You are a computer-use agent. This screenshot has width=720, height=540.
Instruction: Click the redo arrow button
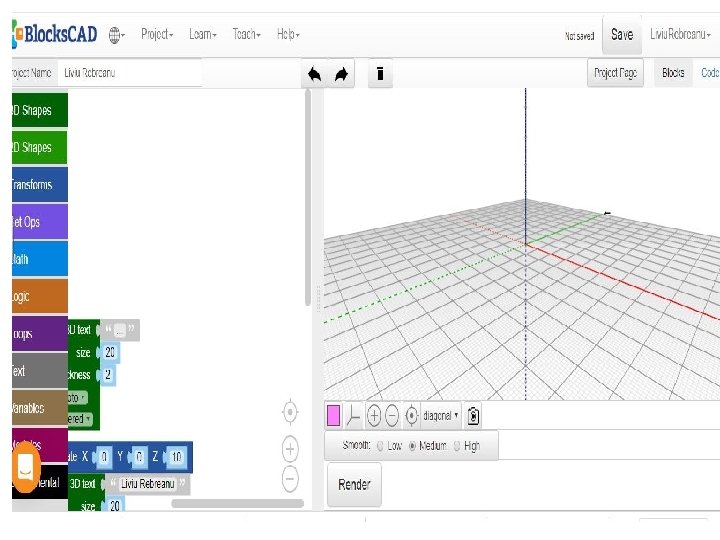341,73
